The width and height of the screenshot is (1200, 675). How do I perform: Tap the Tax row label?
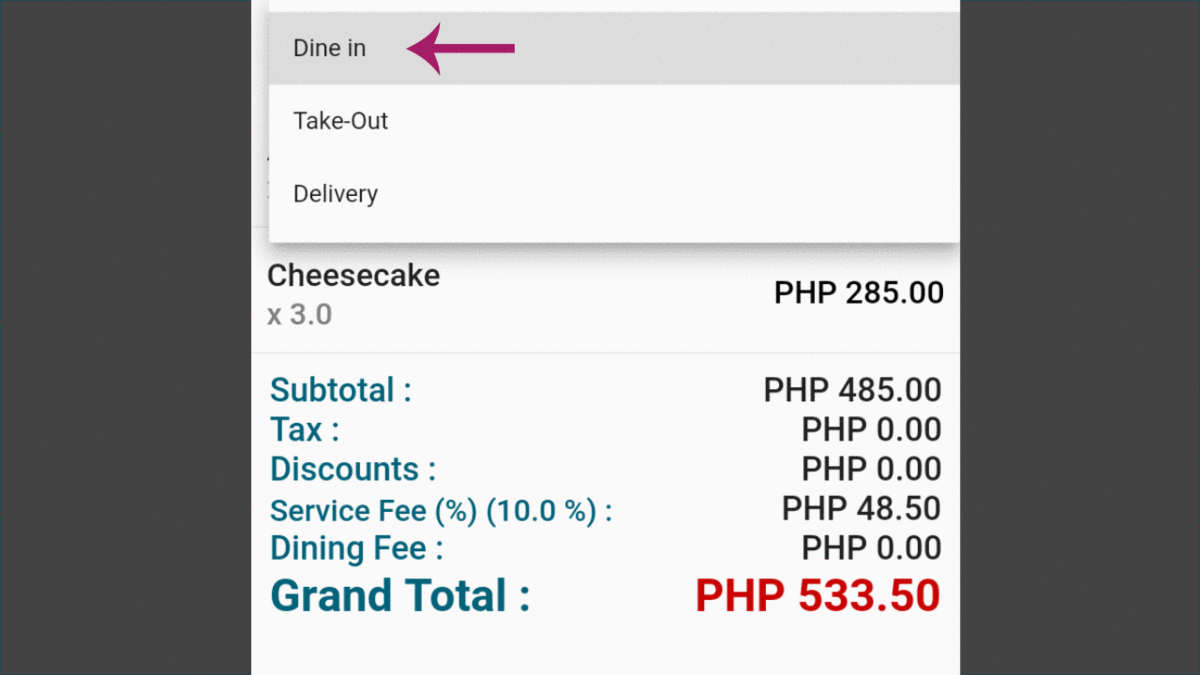305,430
